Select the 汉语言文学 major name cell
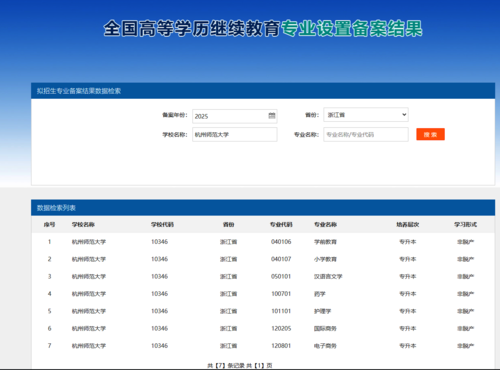 pos(328,277)
